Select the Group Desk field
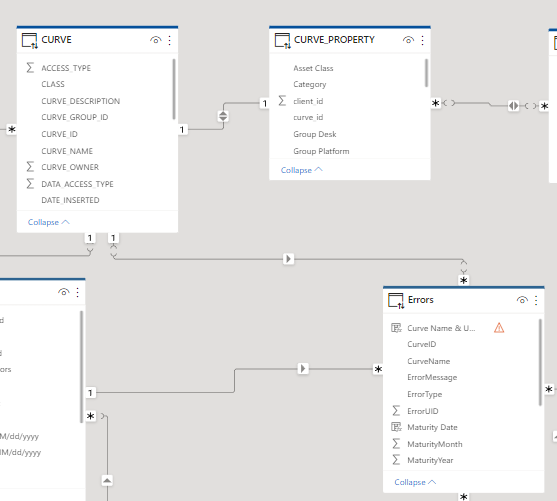Image resolution: width=557 pixels, height=501 pixels. 315,134
